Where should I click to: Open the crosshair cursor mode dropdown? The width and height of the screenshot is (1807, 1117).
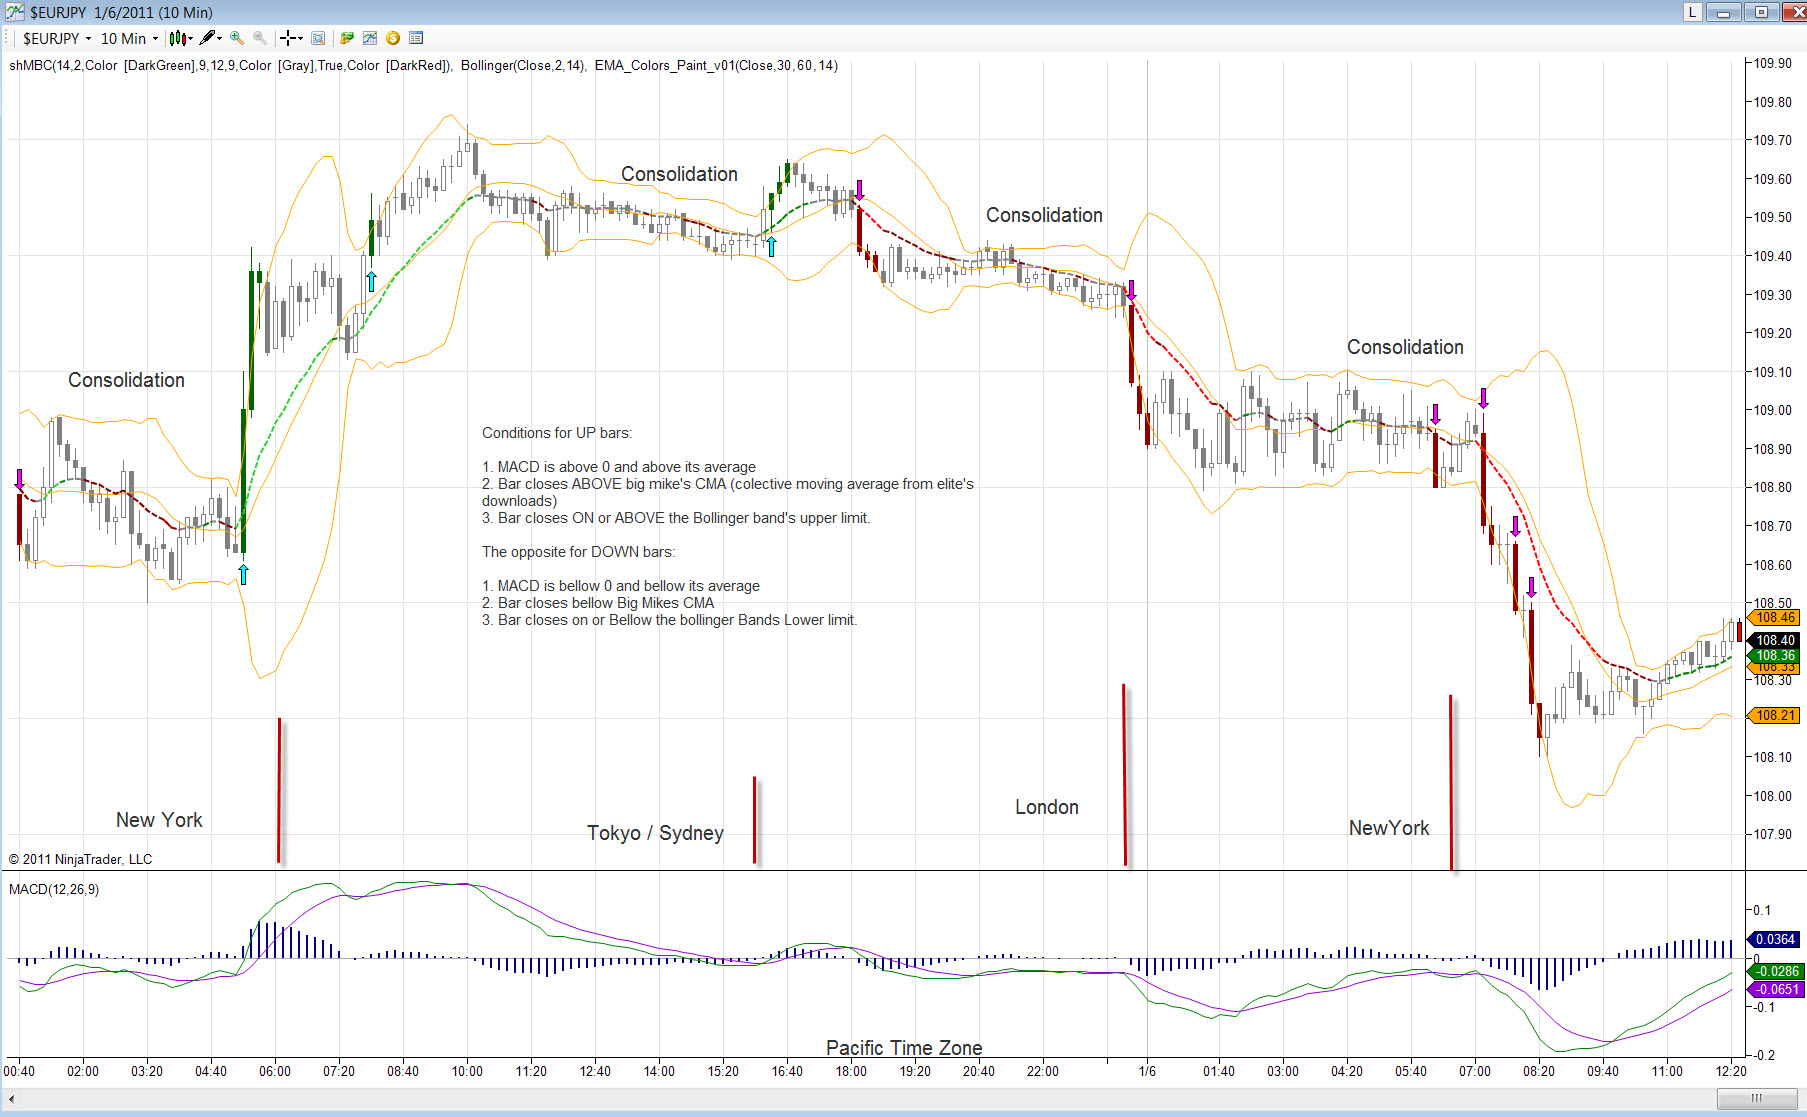point(292,38)
